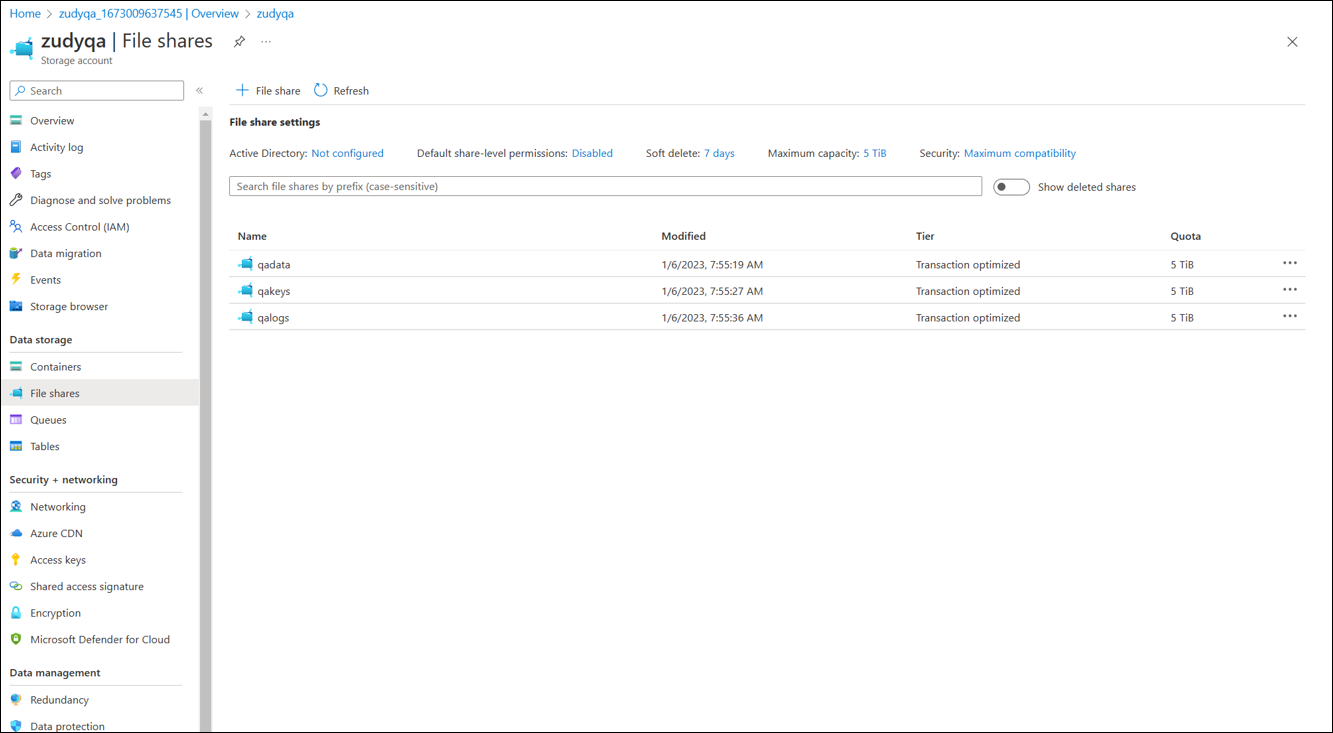The height and width of the screenshot is (733, 1333).
Task: Click the Overview sidebar icon
Action: pos(16,121)
